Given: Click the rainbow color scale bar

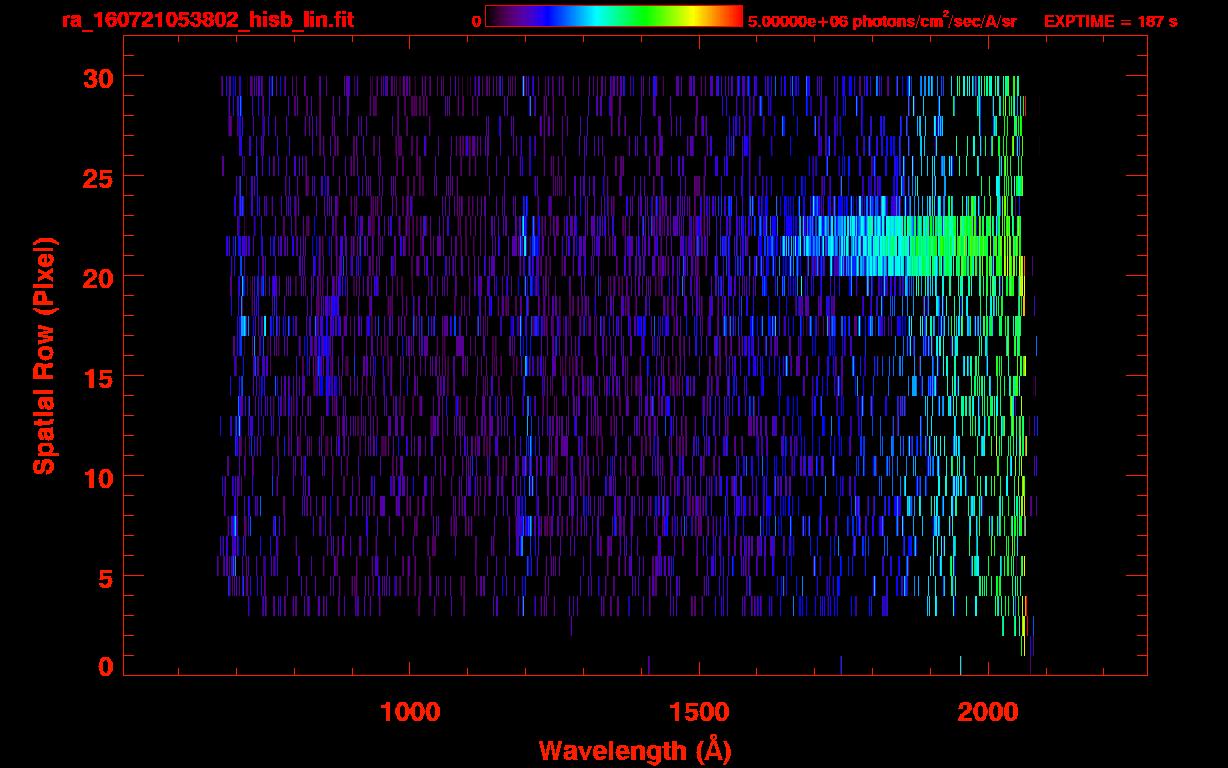Looking at the screenshot, I should (x=614, y=16).
